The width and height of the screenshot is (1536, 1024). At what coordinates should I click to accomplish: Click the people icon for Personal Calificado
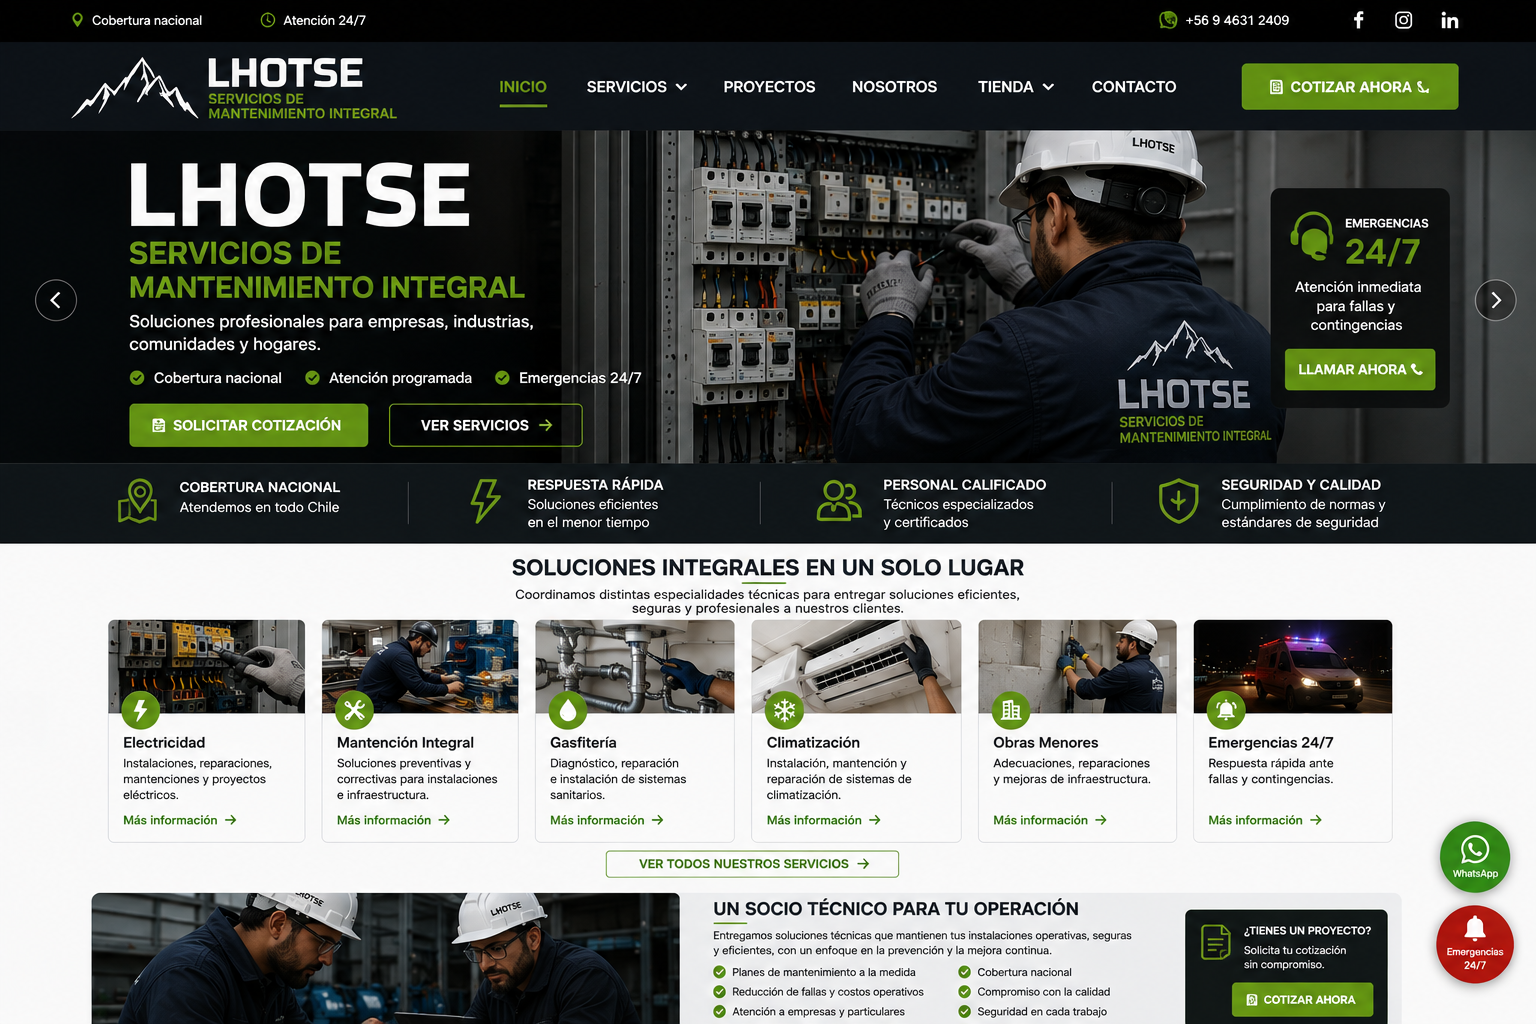point(838,500)
